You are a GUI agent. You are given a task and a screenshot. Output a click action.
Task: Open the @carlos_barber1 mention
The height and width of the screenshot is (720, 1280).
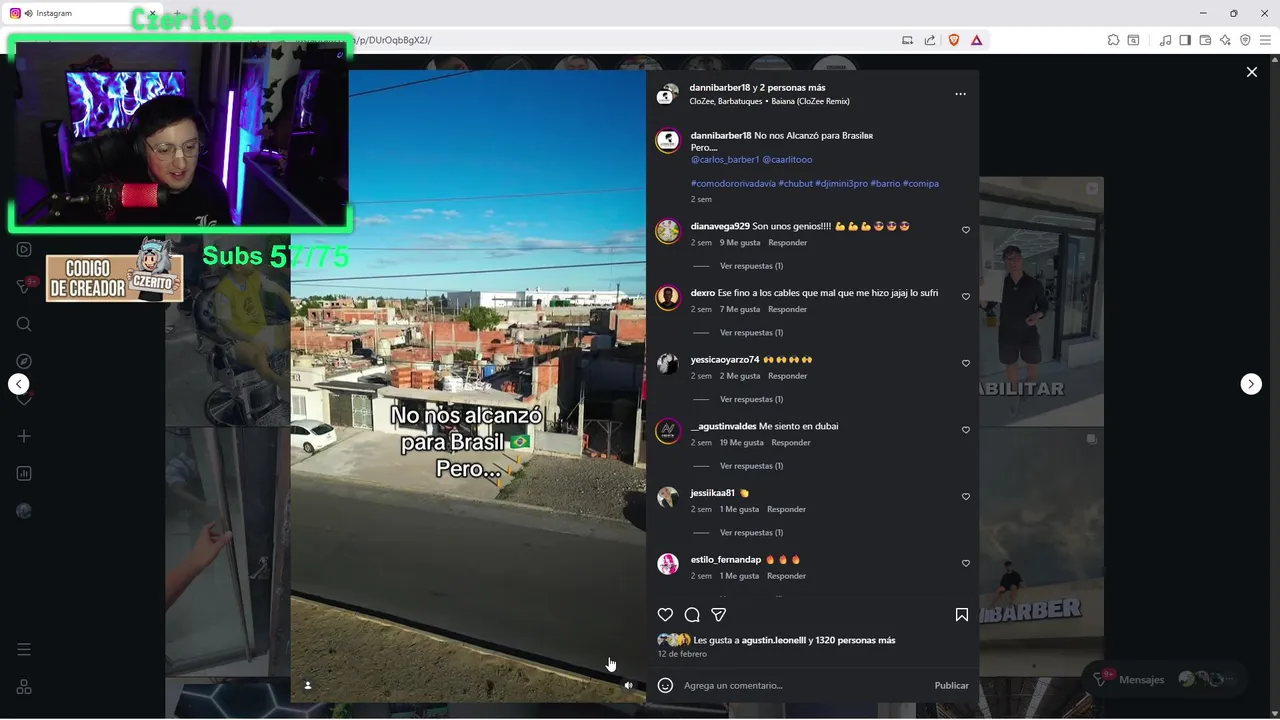[x=725, y=160]
